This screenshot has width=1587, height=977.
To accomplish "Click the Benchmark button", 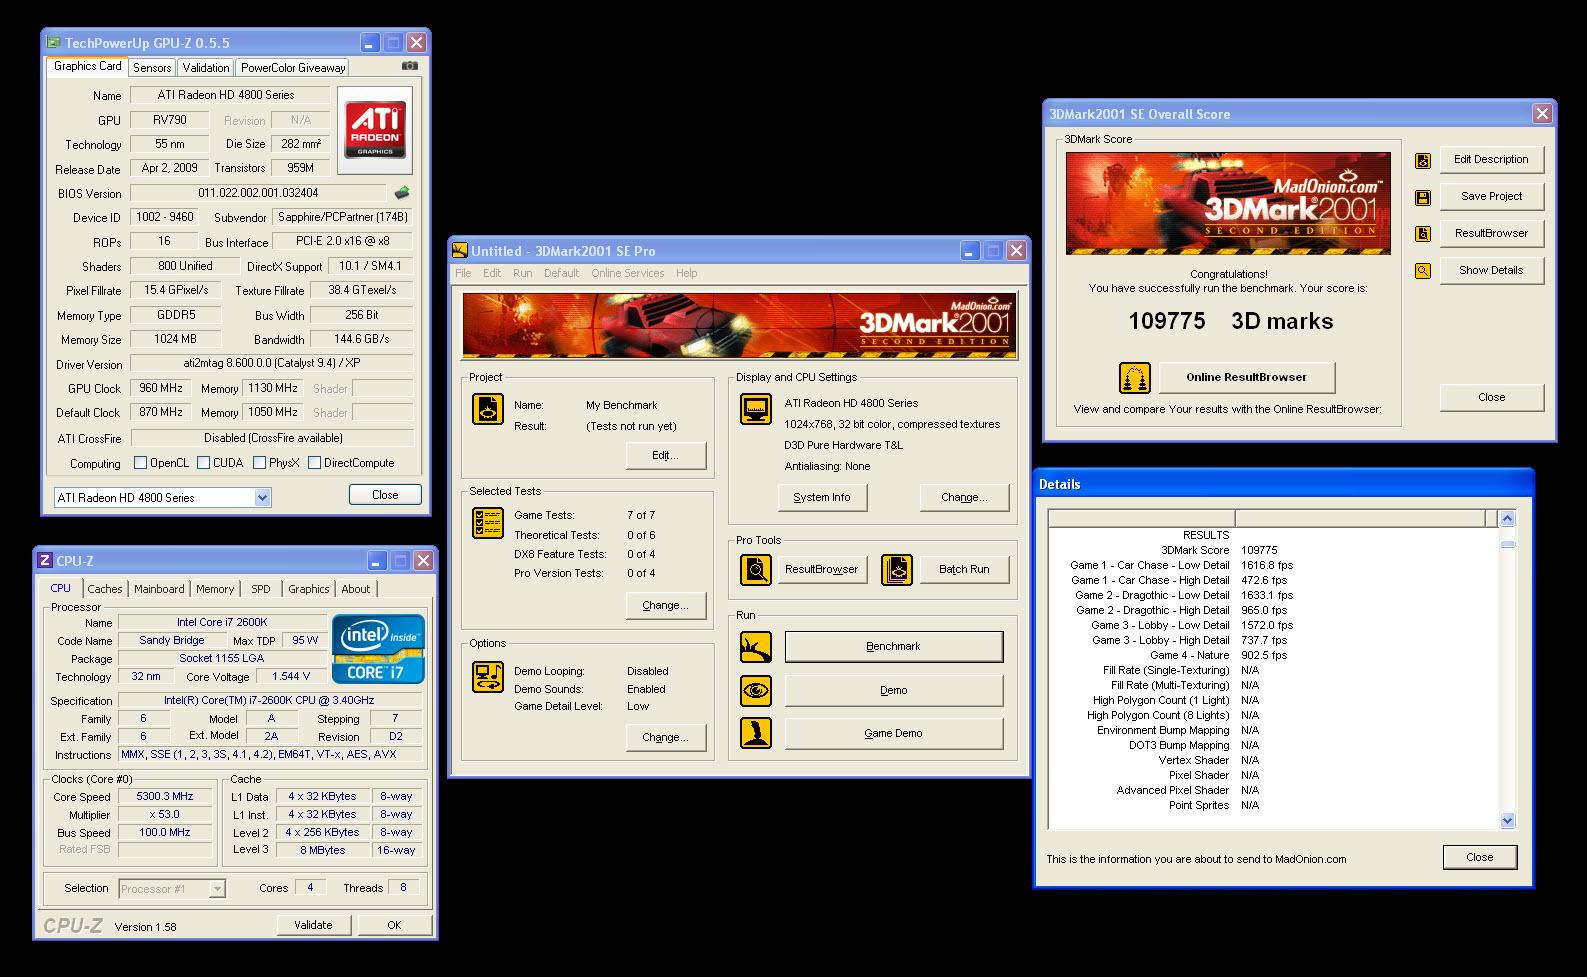I will 894,647.
